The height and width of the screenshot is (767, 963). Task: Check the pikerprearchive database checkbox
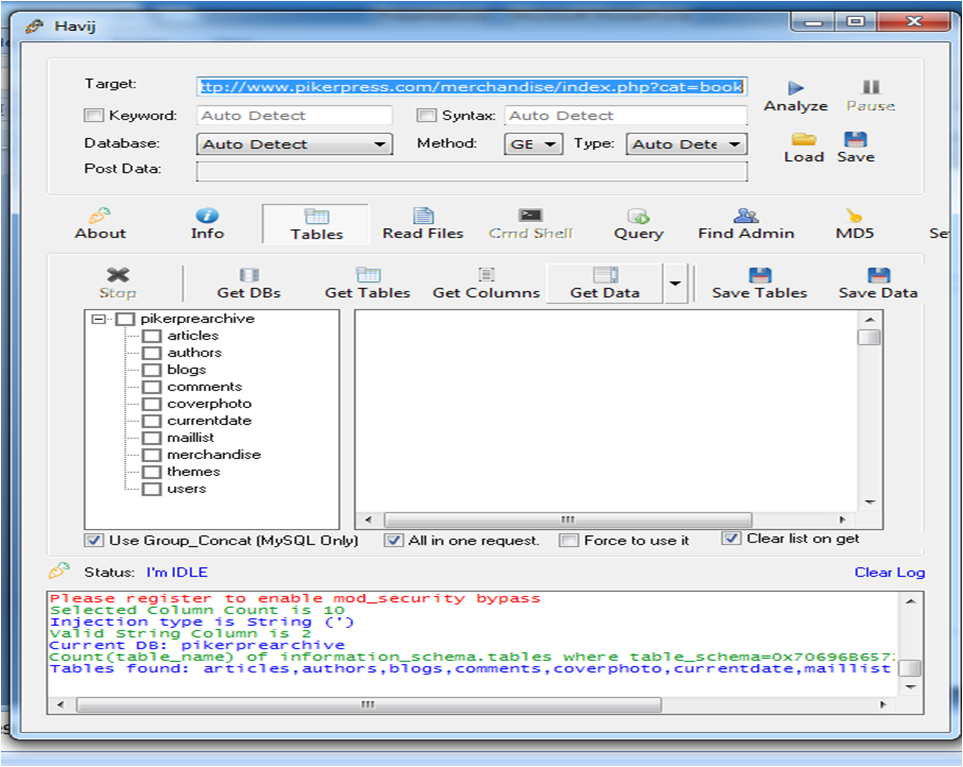[x=125, y=319]
